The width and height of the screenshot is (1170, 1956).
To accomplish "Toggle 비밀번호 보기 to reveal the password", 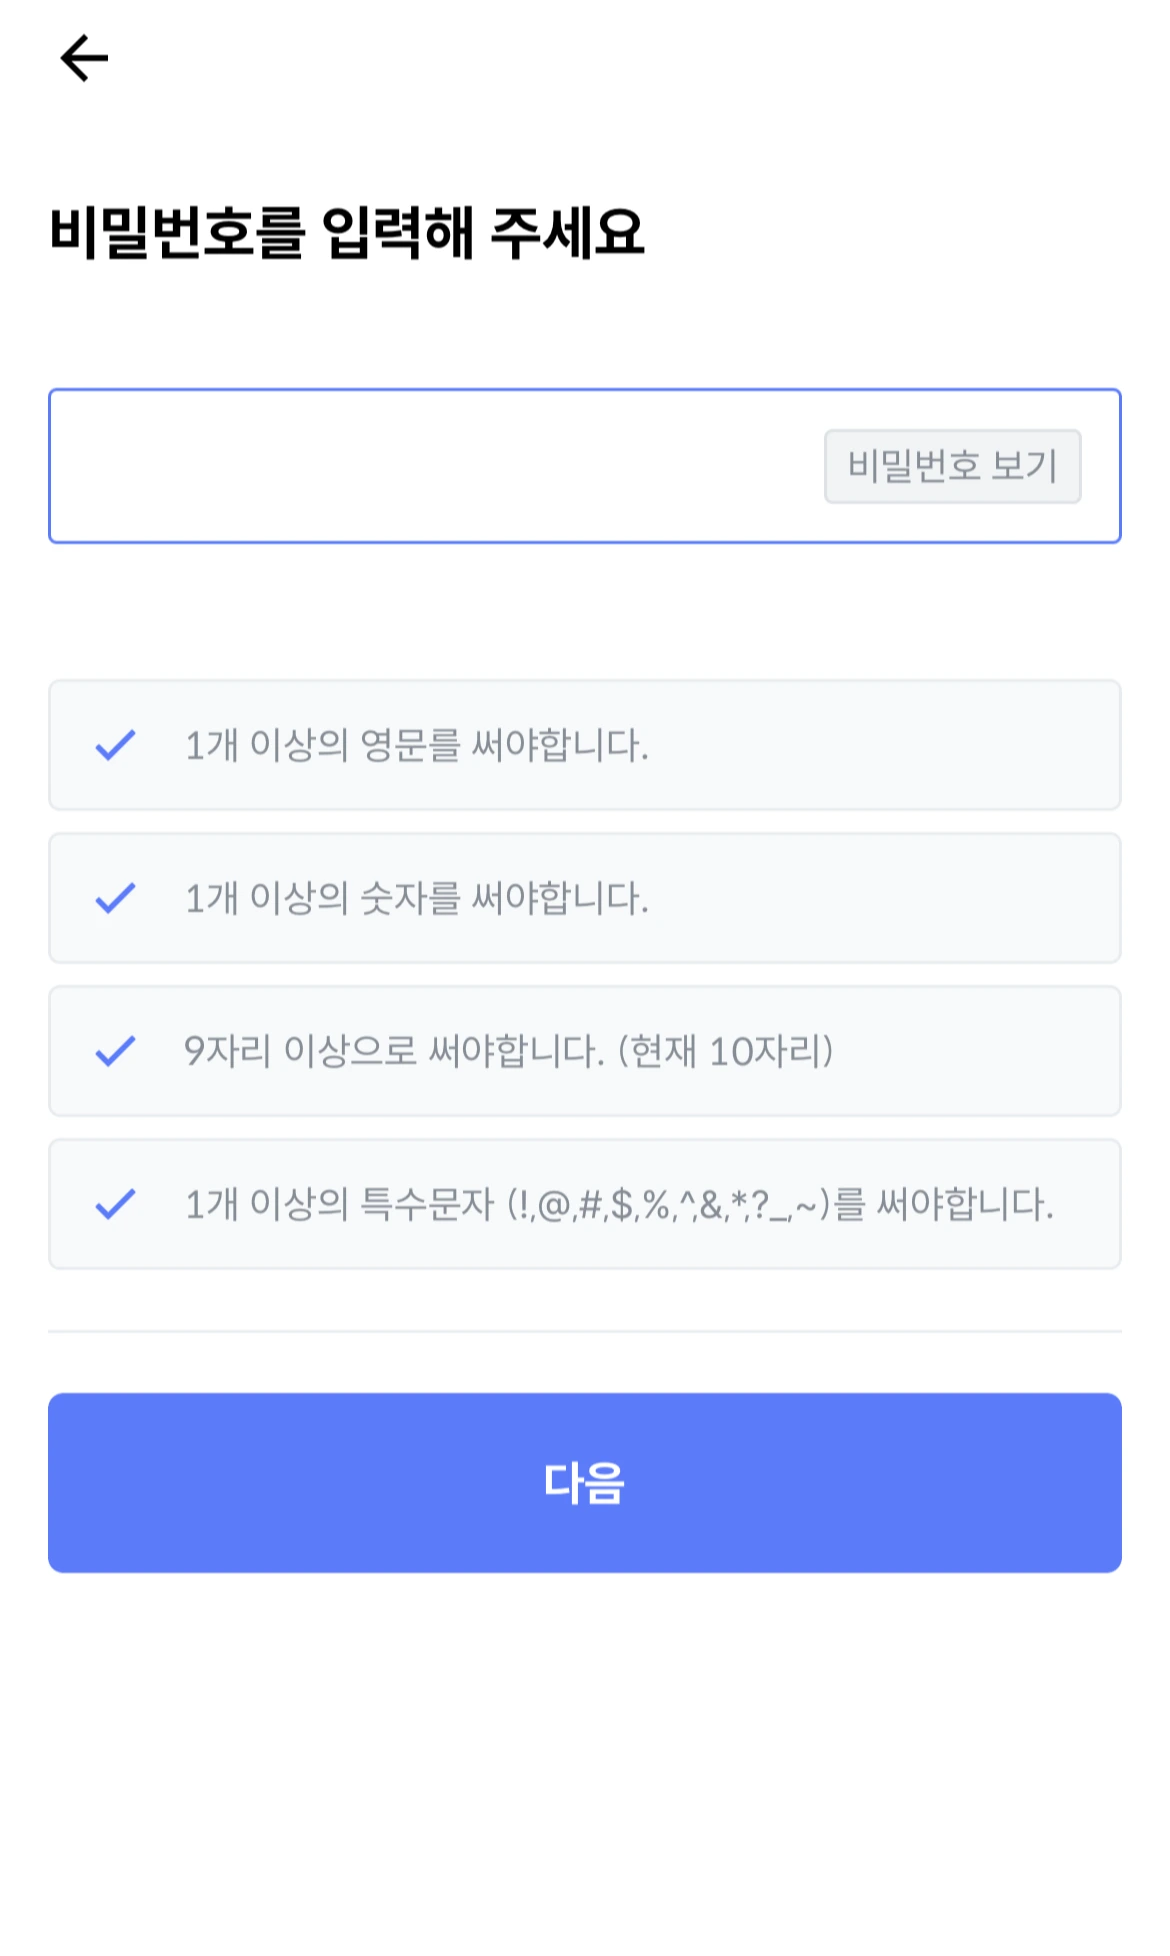I will [952, 466].
